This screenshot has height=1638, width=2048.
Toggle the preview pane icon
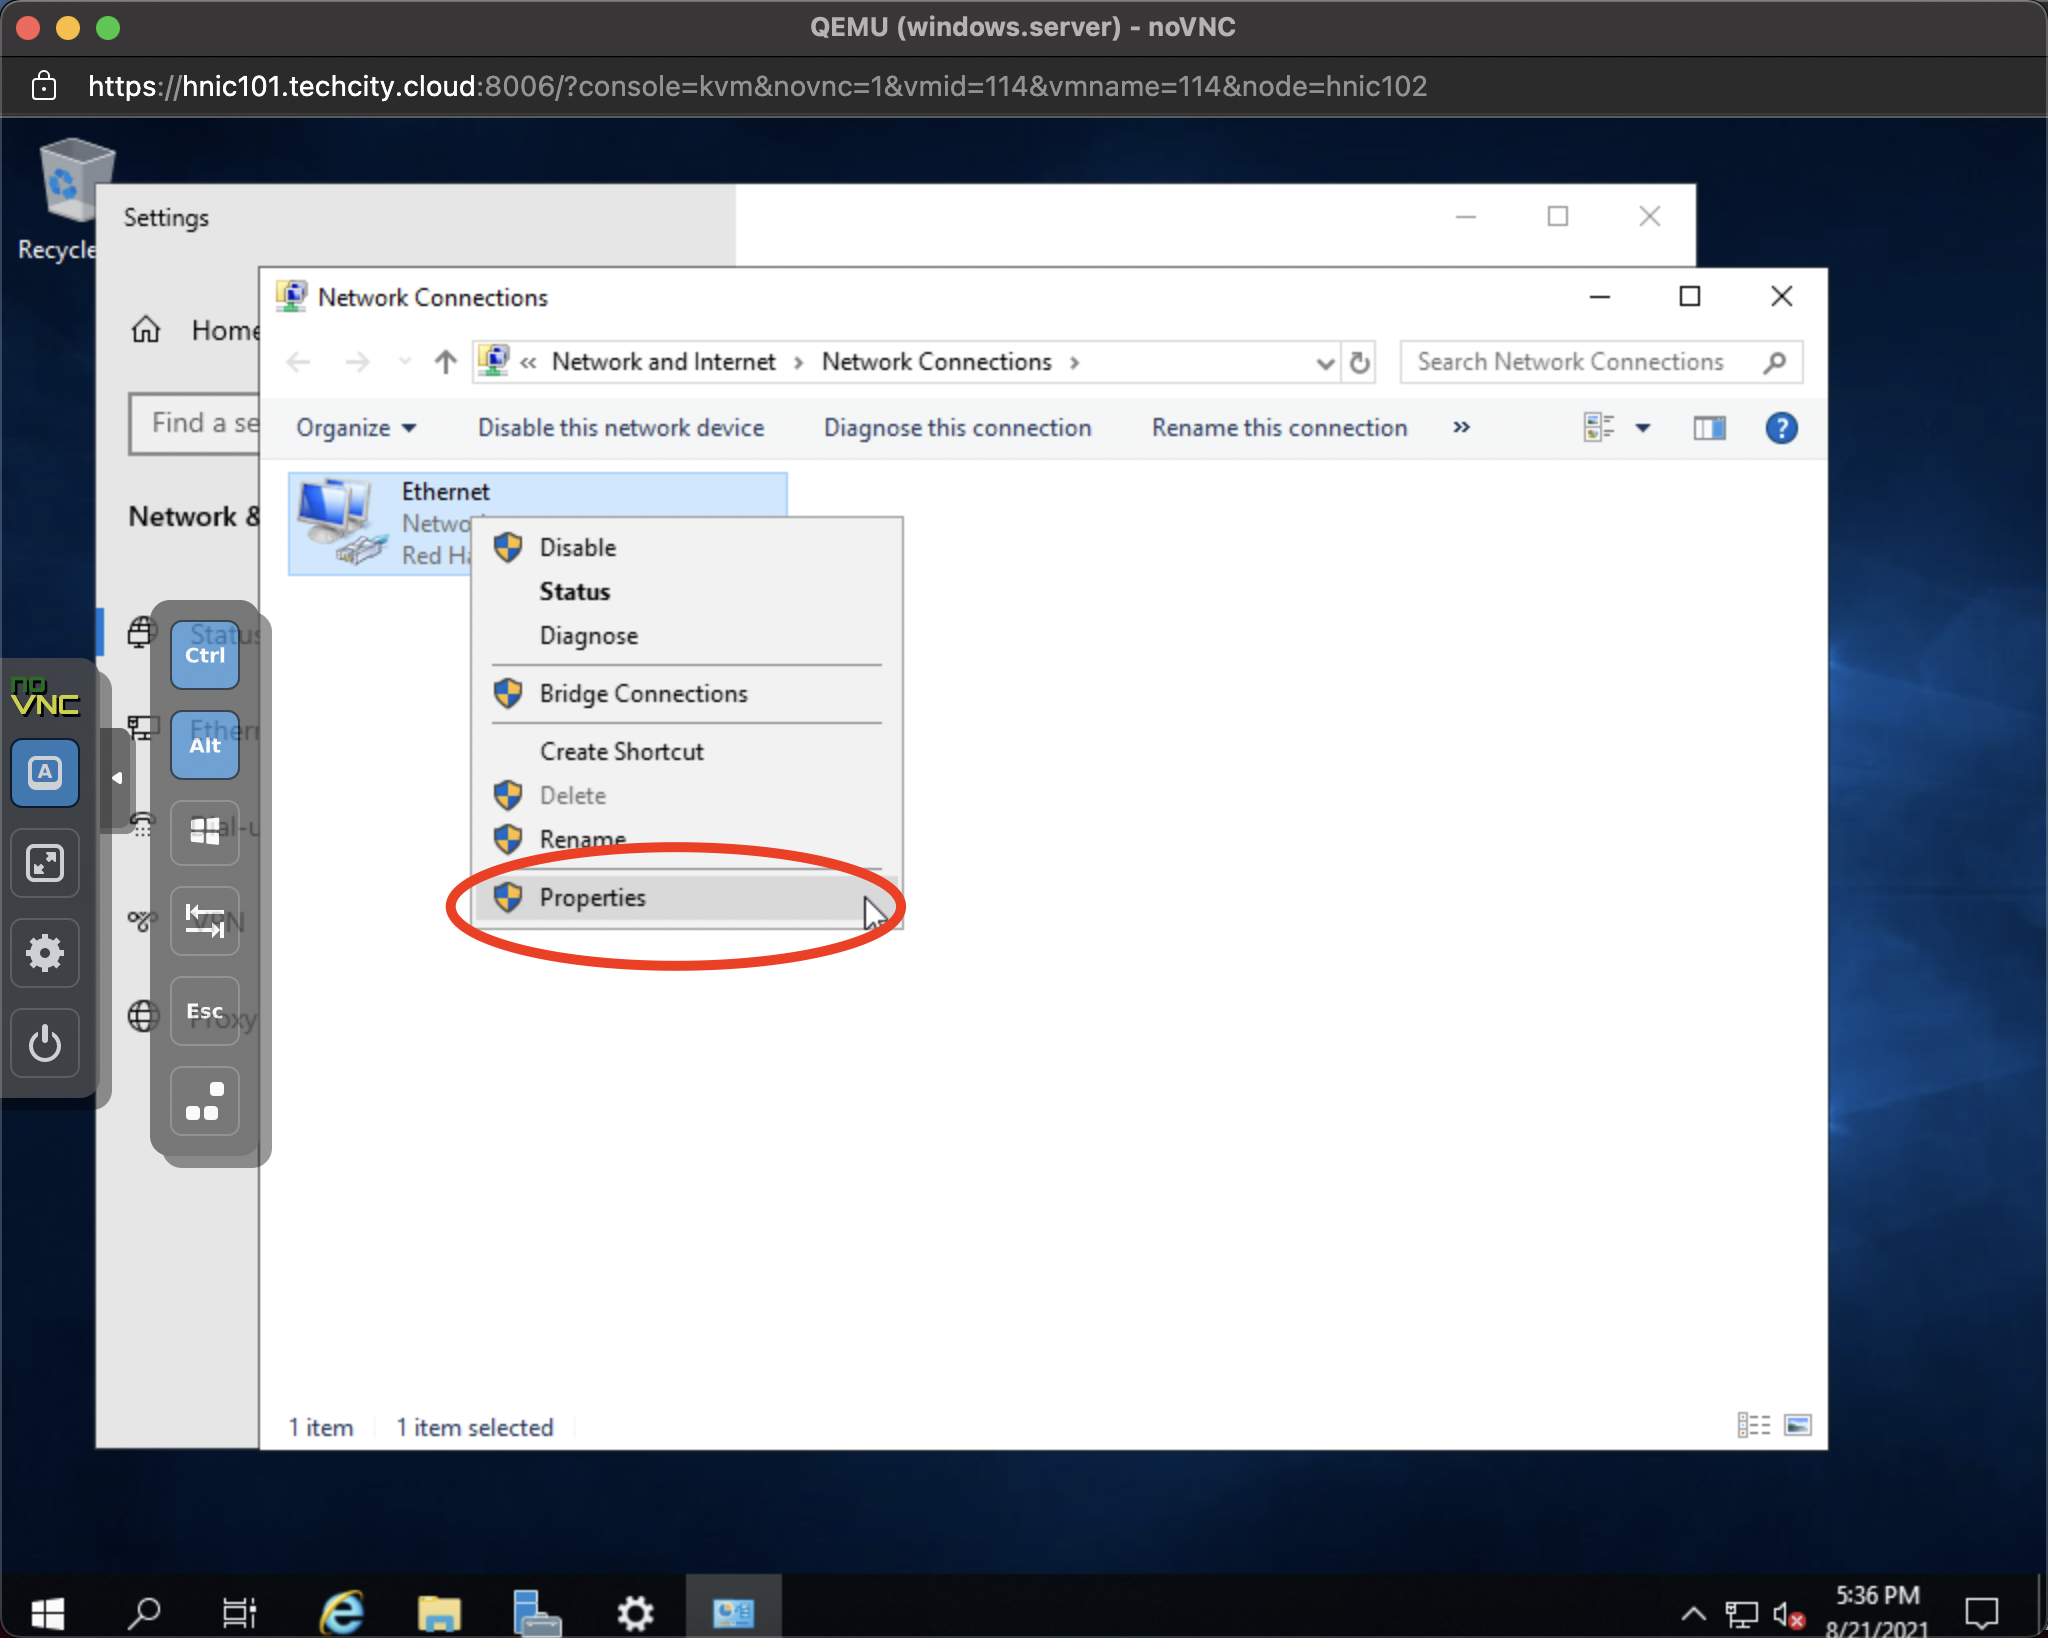coord(1709,428)
